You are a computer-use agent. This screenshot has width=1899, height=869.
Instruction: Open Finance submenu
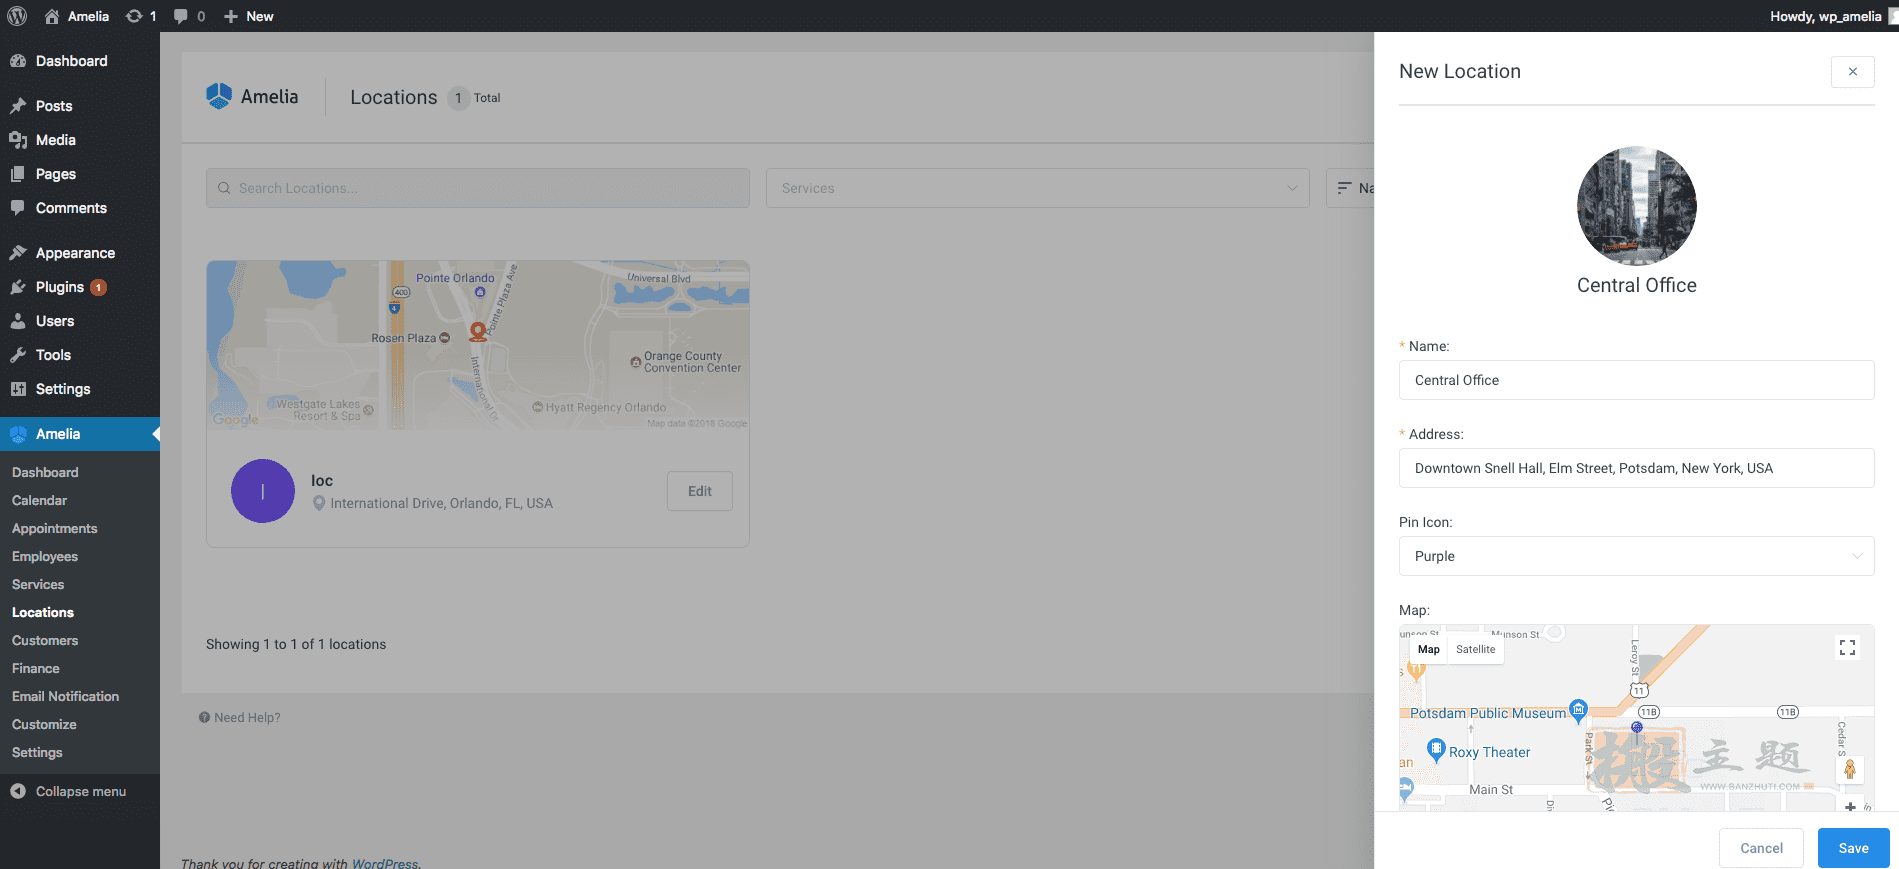click(36, 668)
